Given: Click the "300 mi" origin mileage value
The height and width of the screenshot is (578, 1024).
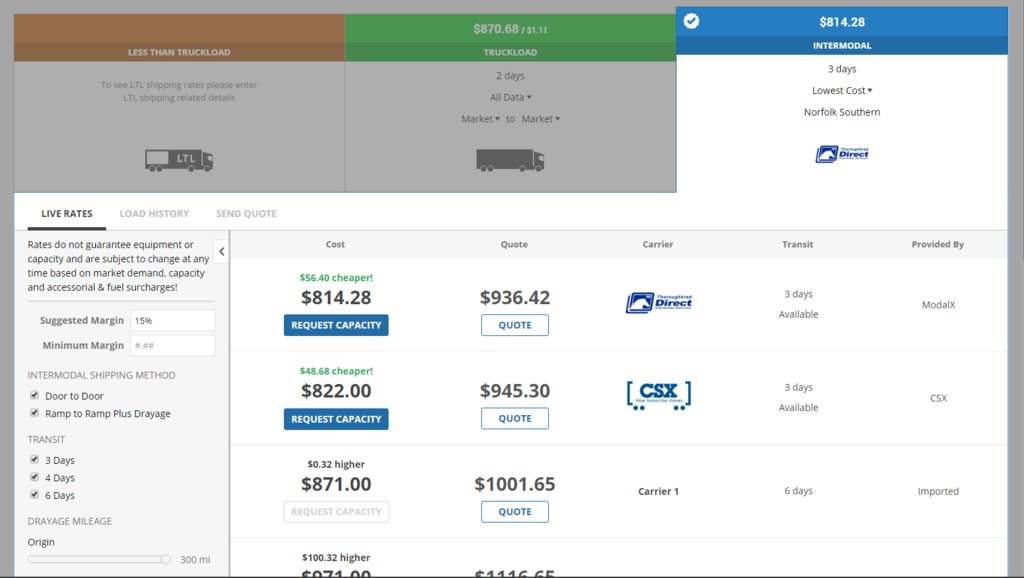Looking at the screenshot, I should (195, 560).
